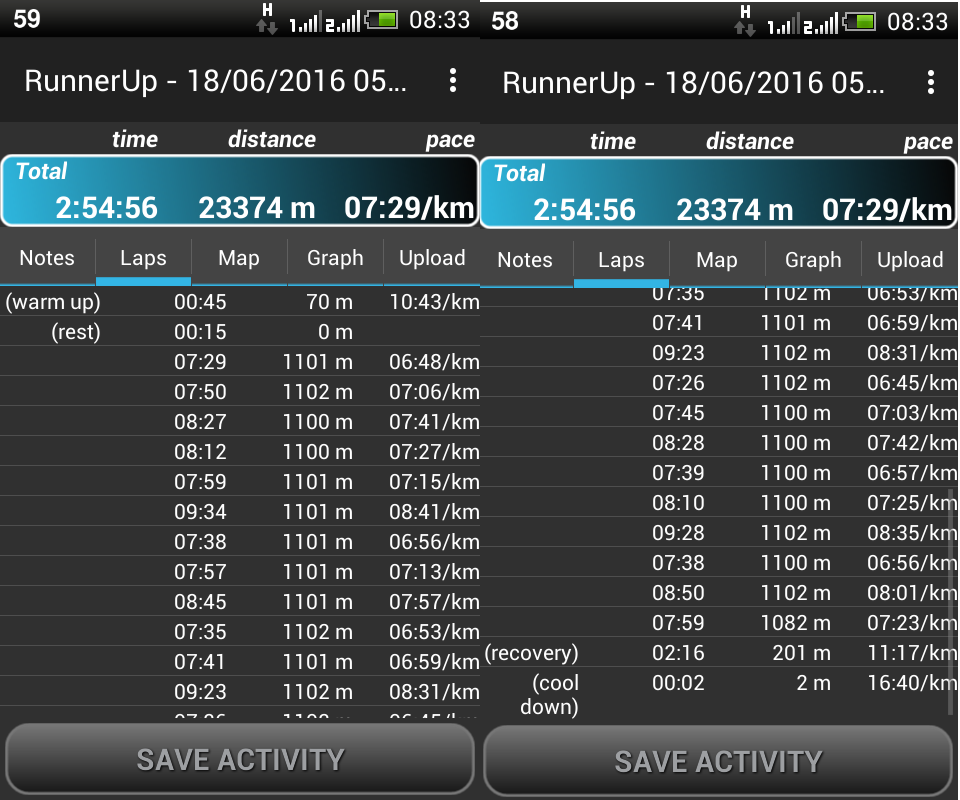The image size is (960, 800).
Task: Switch to Map tab in left screen
Action: point(239,258)
